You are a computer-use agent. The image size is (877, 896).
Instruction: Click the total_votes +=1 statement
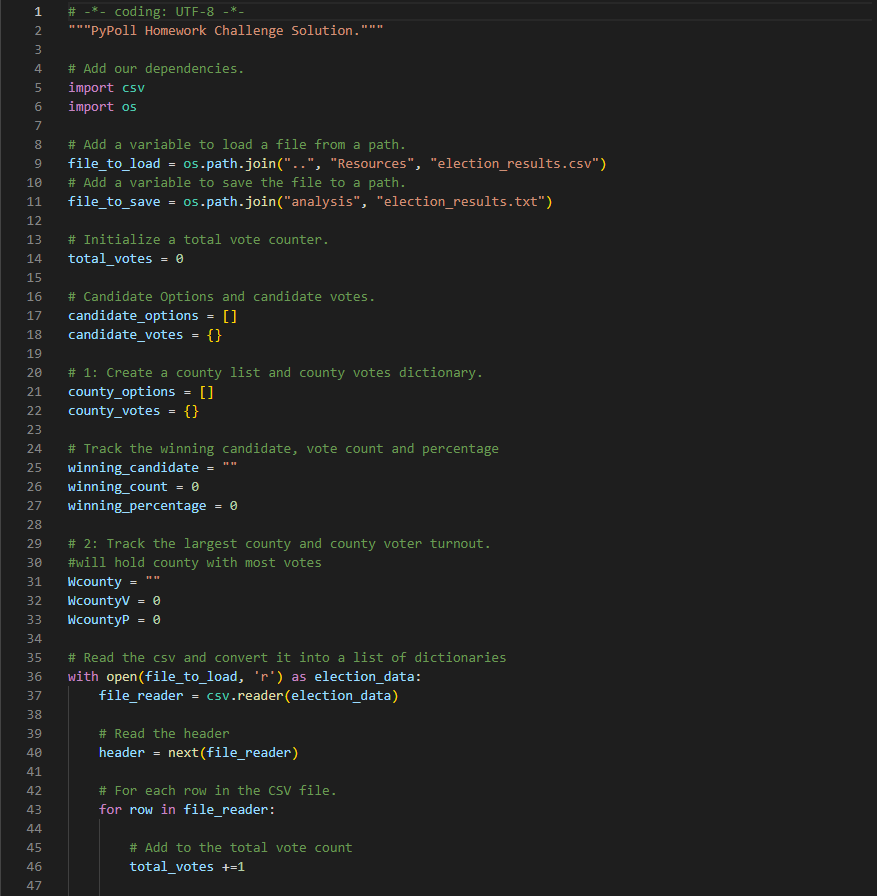pyautogui.click(x=187, y=867)
